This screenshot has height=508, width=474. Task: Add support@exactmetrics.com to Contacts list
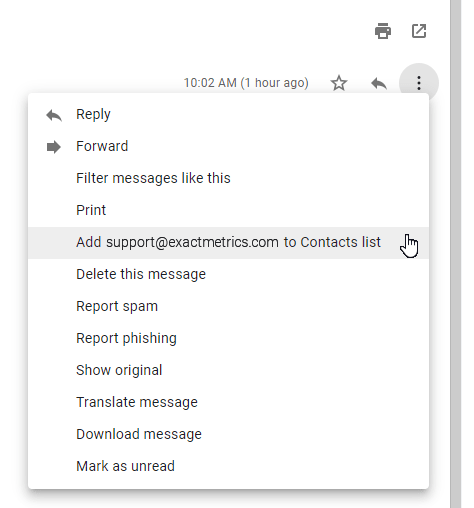[228, 242]
